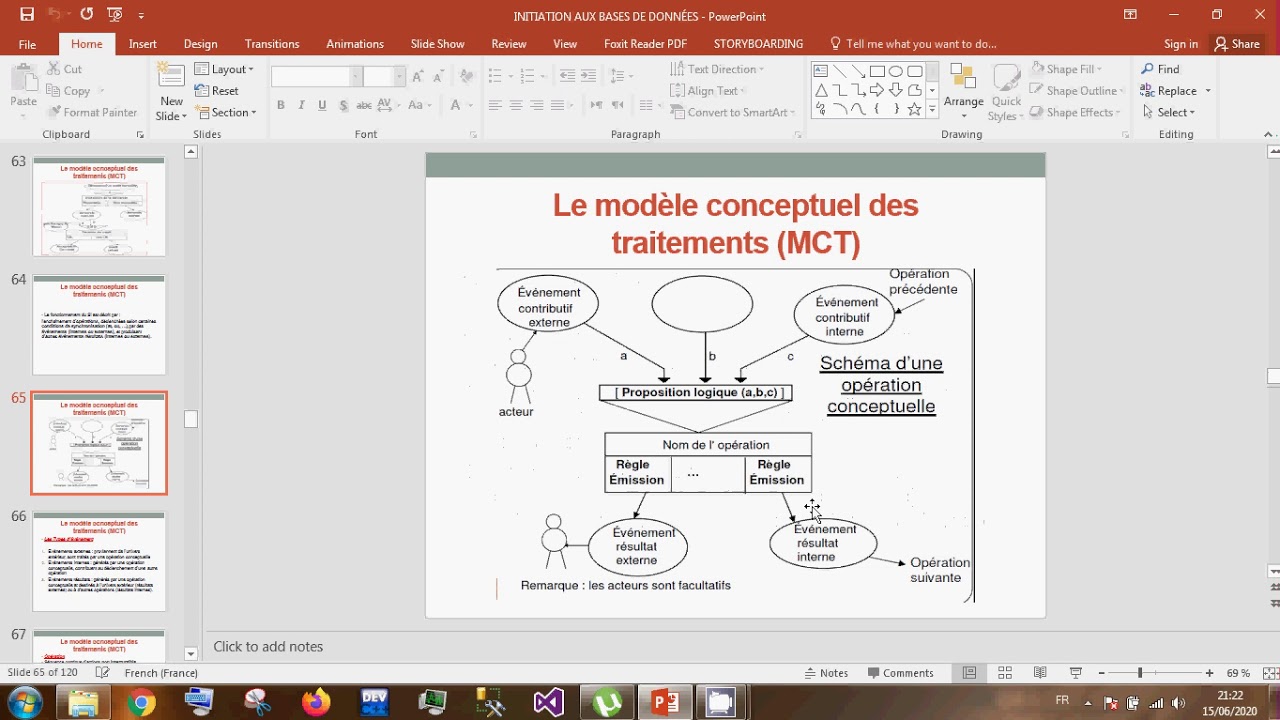Screen dimensions: 1280x720
Task: Open the Layout dropdown
Action: 224,69
